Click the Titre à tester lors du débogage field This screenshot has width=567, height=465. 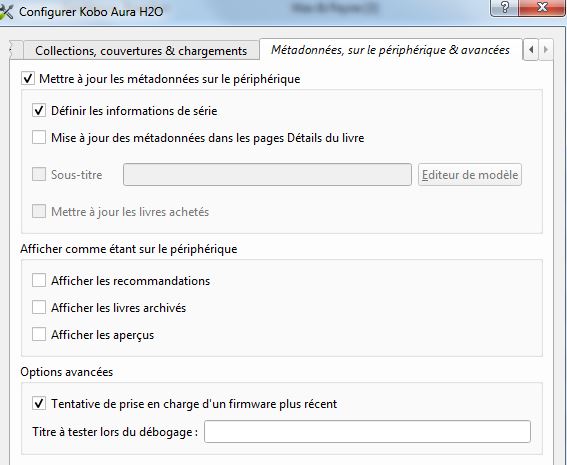point(367,431)
